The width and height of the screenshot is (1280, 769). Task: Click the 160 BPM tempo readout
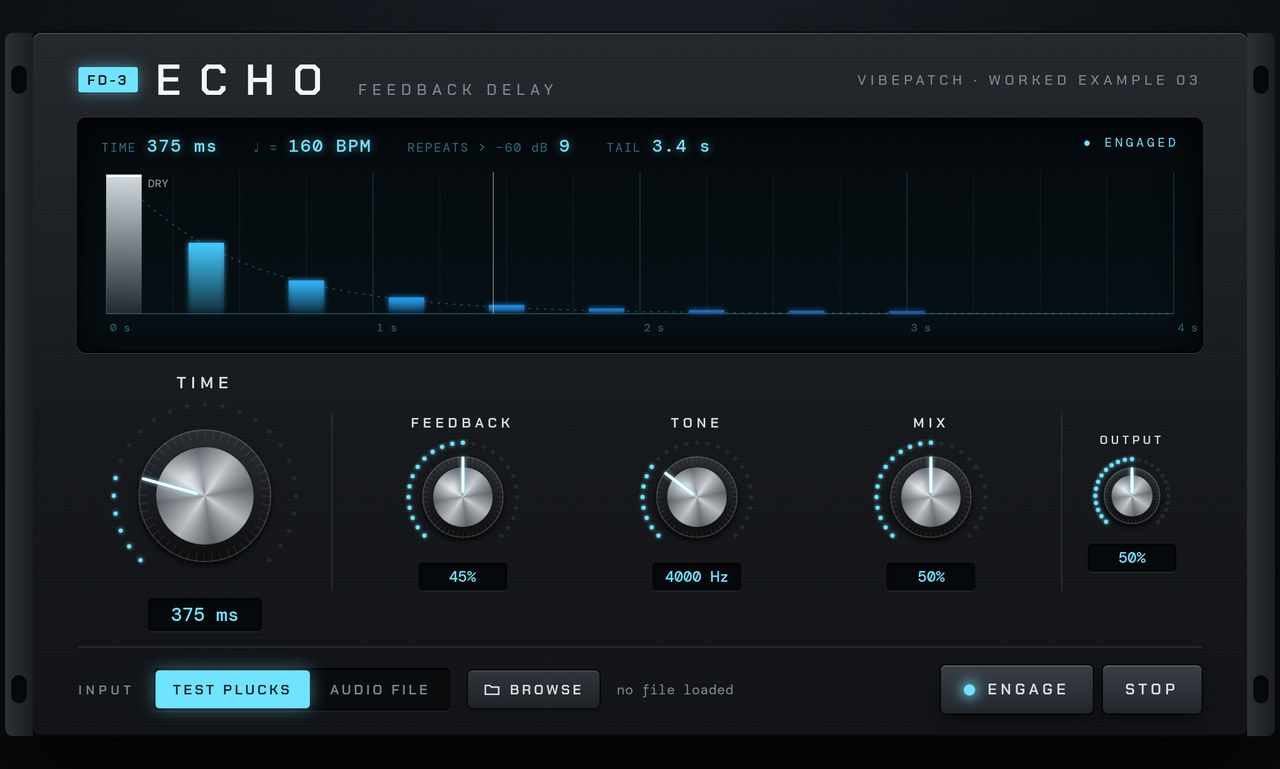329,146
